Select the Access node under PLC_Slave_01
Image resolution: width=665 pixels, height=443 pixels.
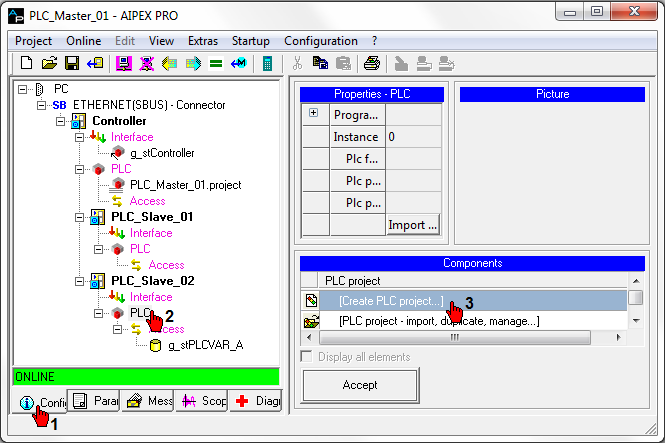point(166,265)
